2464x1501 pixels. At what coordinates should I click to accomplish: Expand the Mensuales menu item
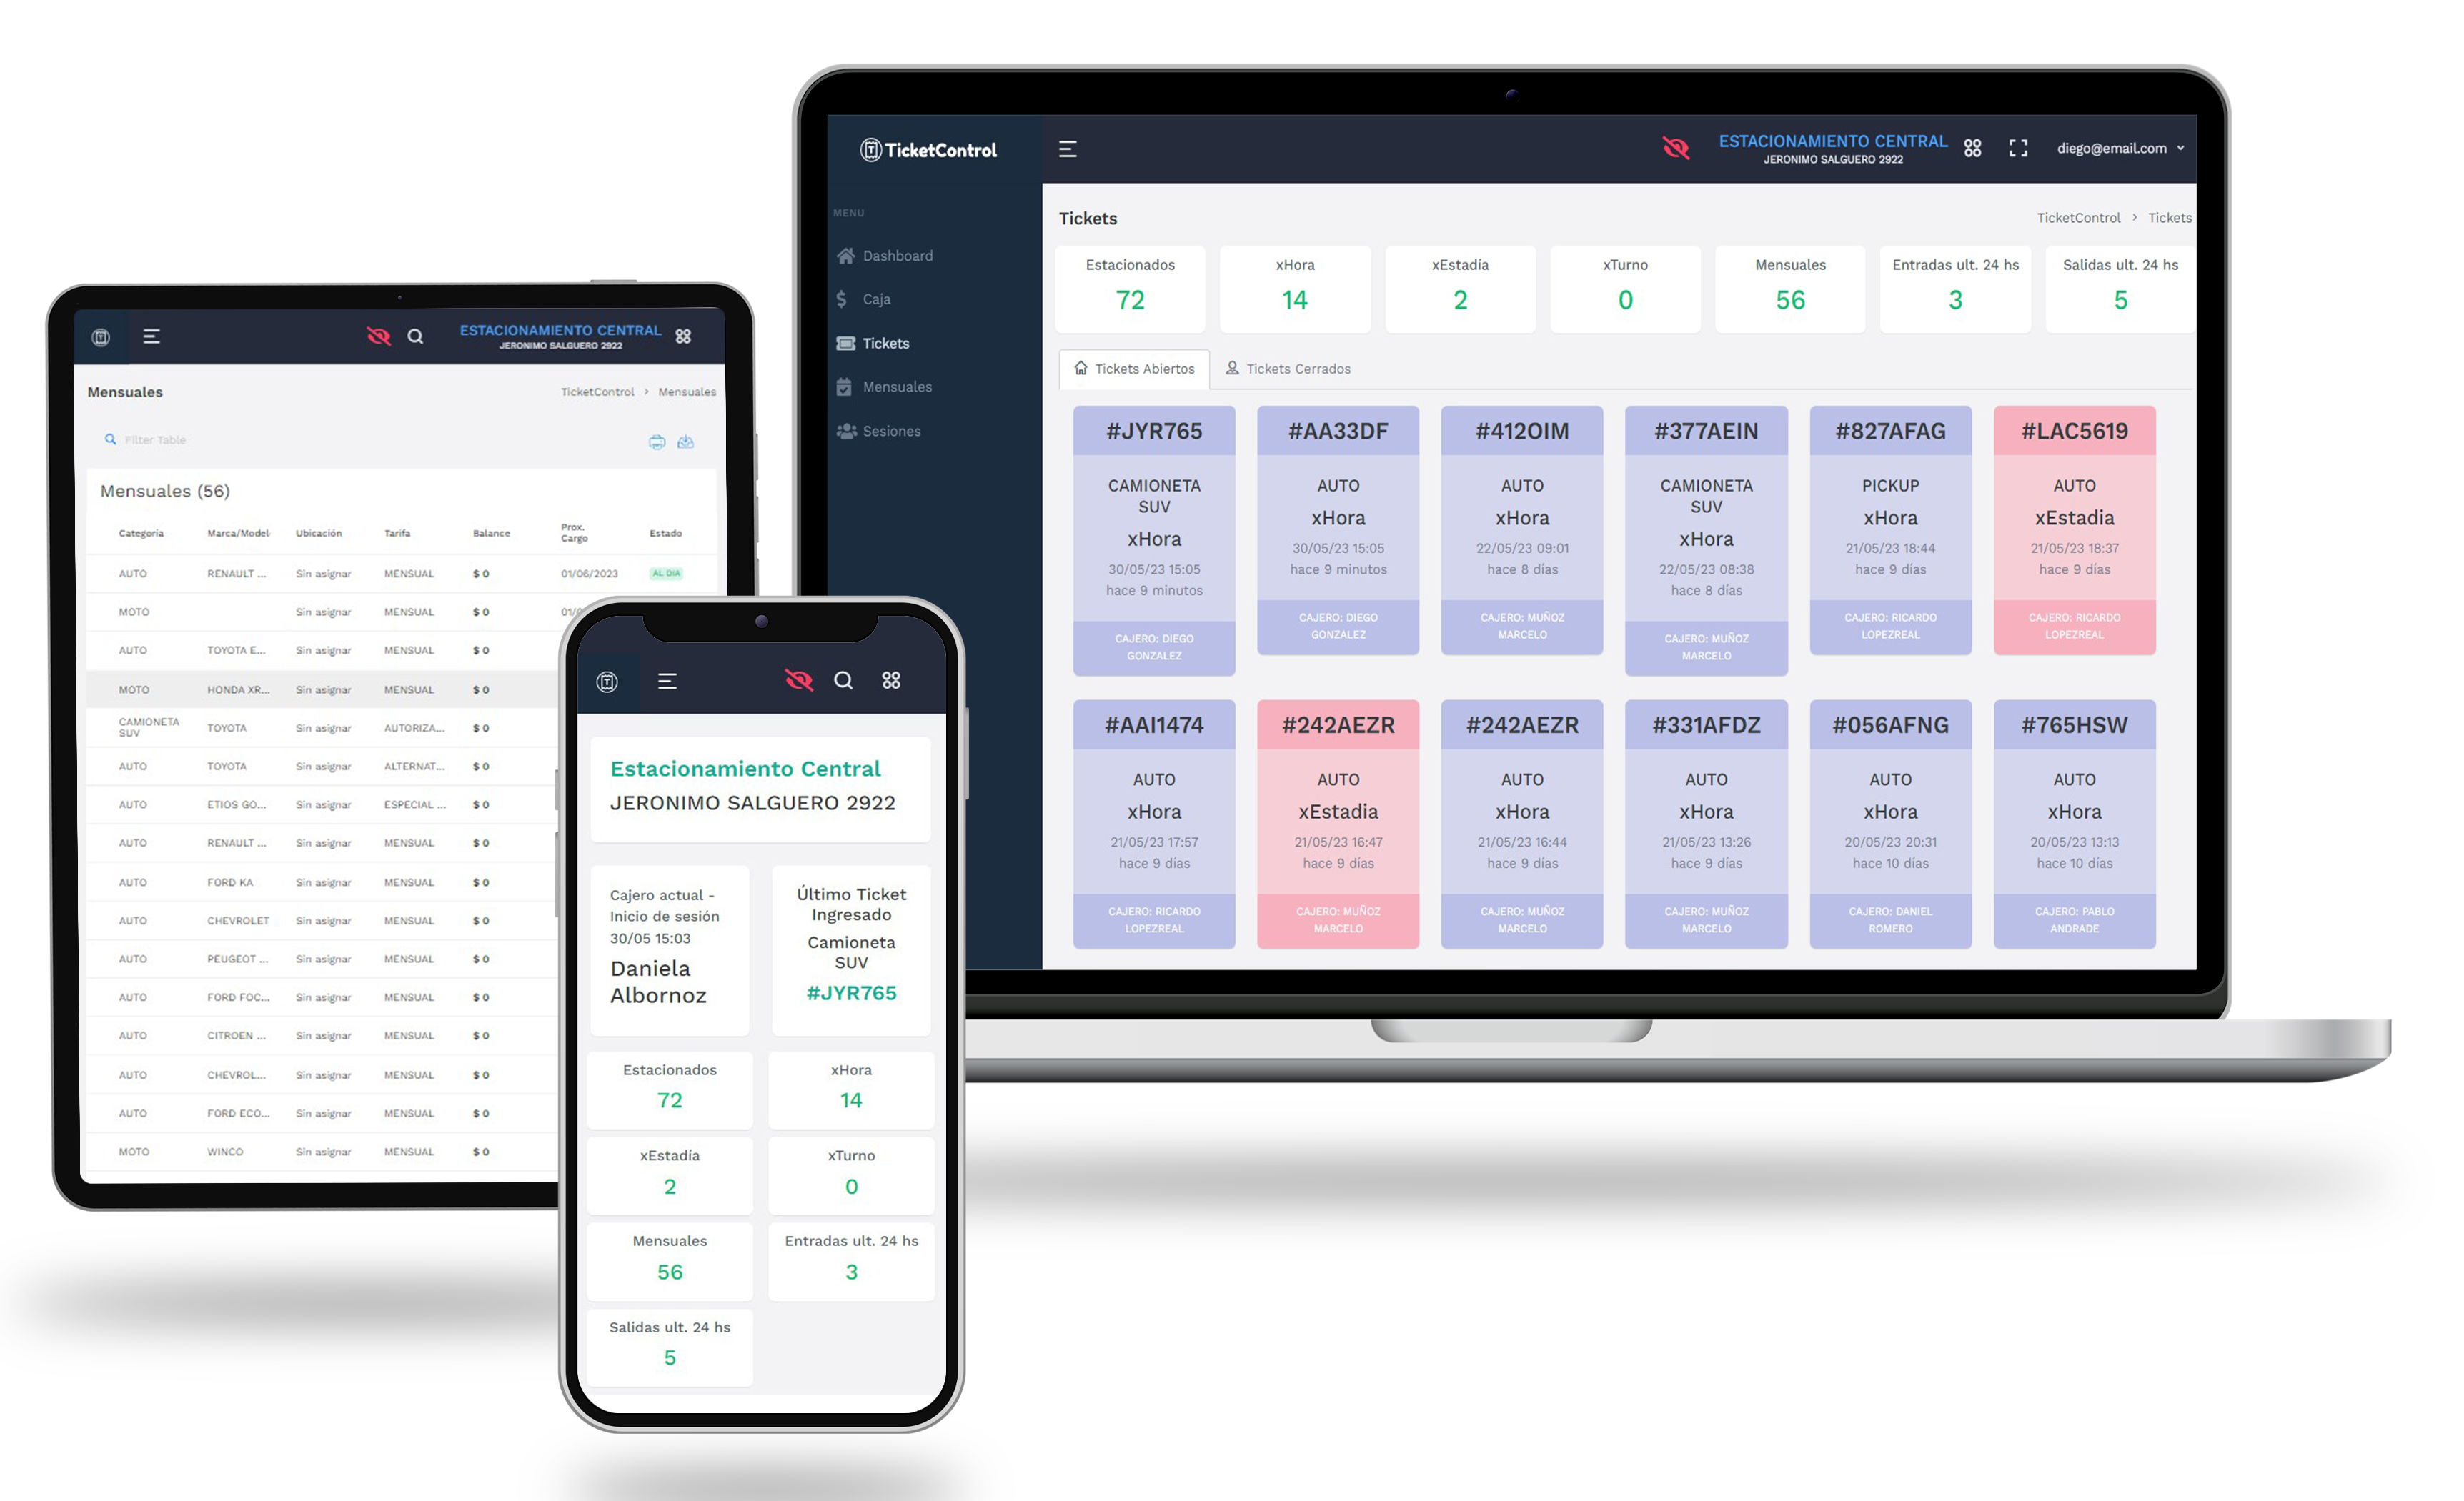tap(896, 389)
